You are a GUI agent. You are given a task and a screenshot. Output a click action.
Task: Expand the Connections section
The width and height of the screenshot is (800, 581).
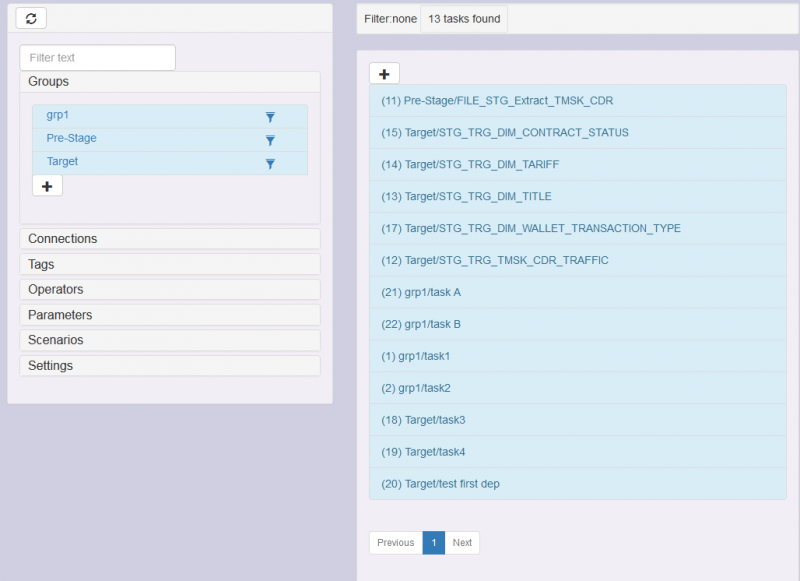pos(170,239)
